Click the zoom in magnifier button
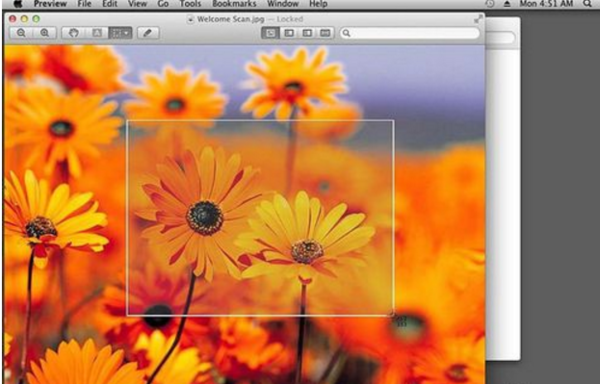This screenshot has width=600, height=384. click(45, 33)
